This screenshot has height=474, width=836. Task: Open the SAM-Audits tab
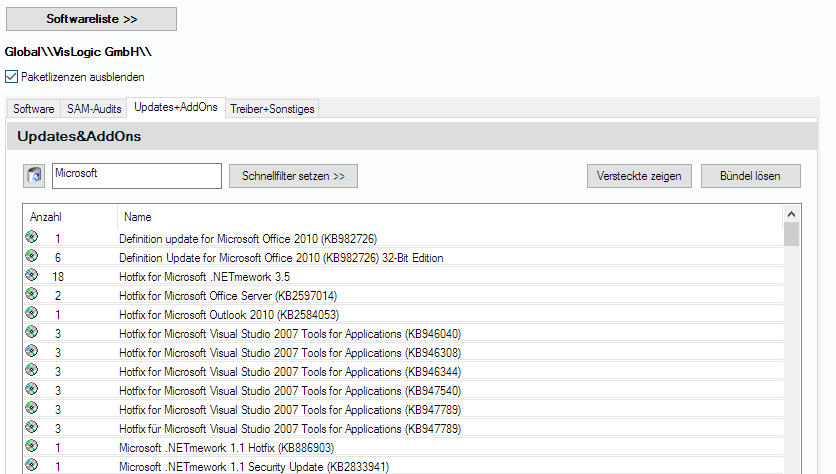coord(94,109)
